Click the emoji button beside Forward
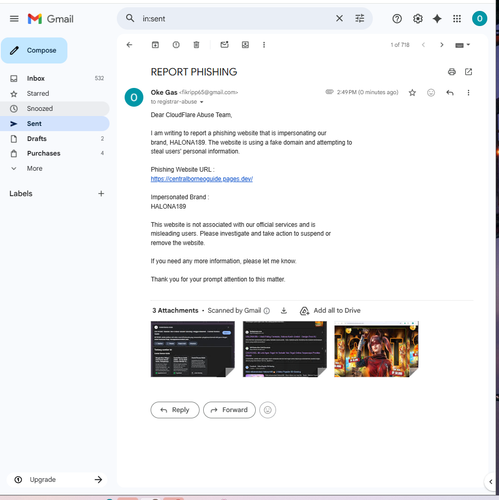 click(267, 410)
